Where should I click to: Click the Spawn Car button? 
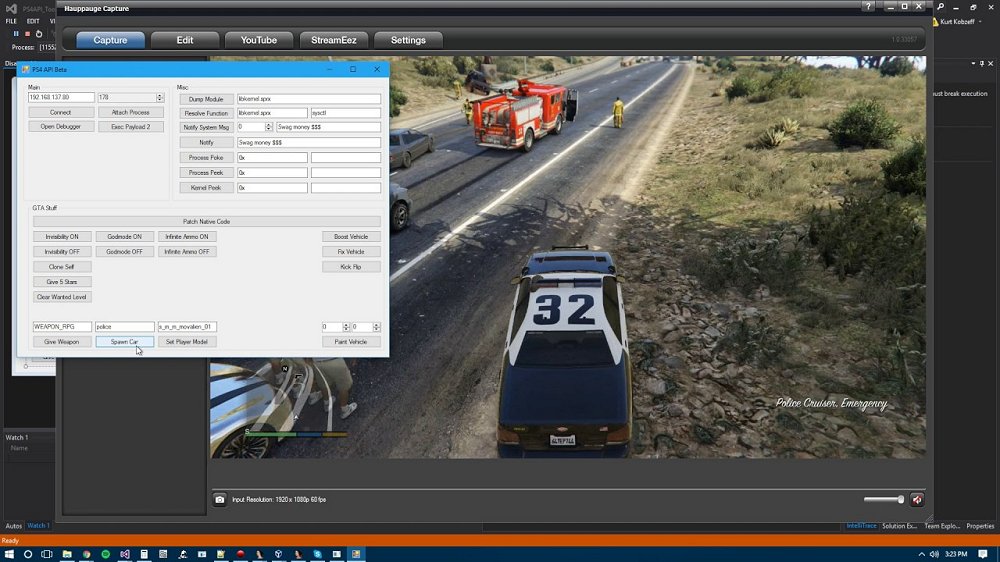click(x=124, y=342)
